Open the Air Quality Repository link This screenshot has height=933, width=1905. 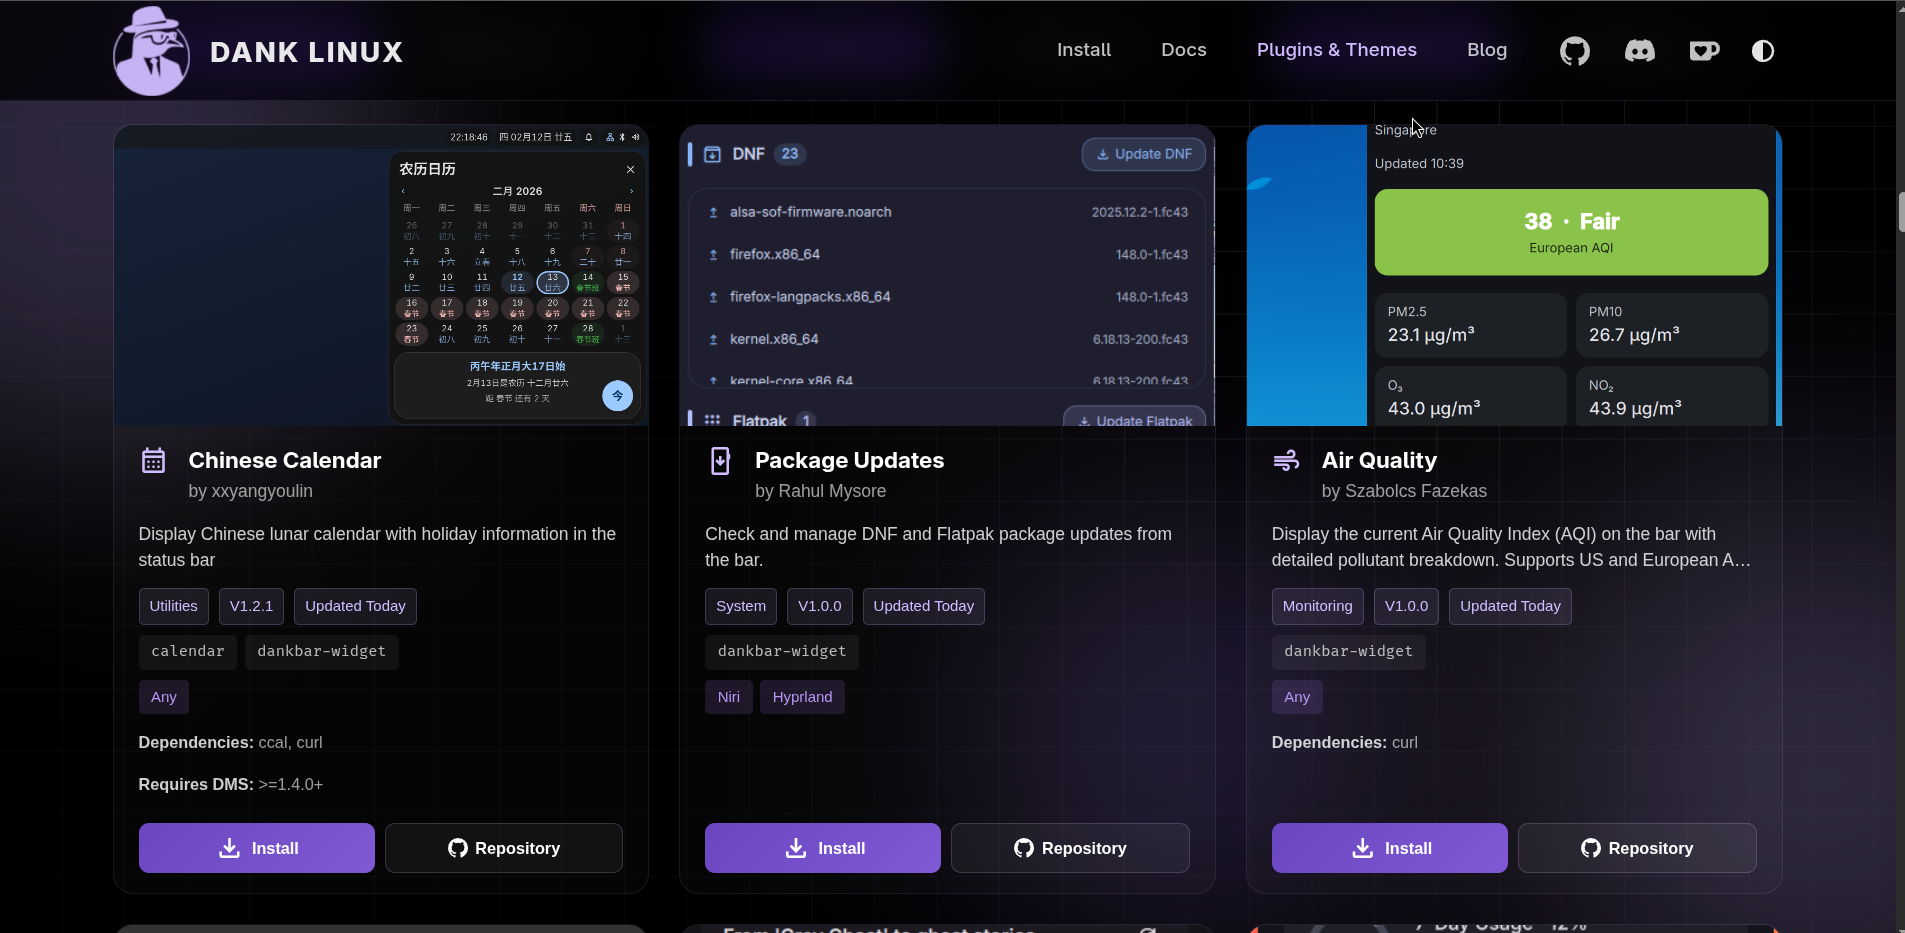pos(1637,847)
